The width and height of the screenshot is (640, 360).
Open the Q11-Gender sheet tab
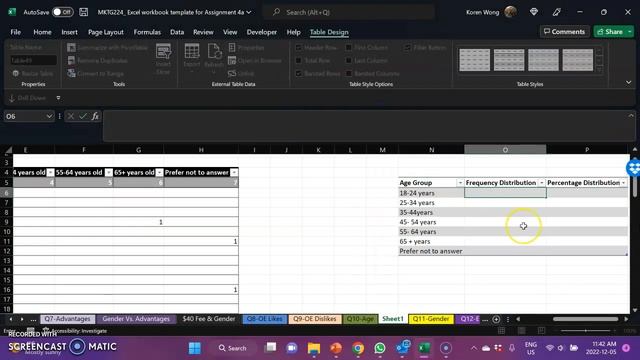coord(431,319)
